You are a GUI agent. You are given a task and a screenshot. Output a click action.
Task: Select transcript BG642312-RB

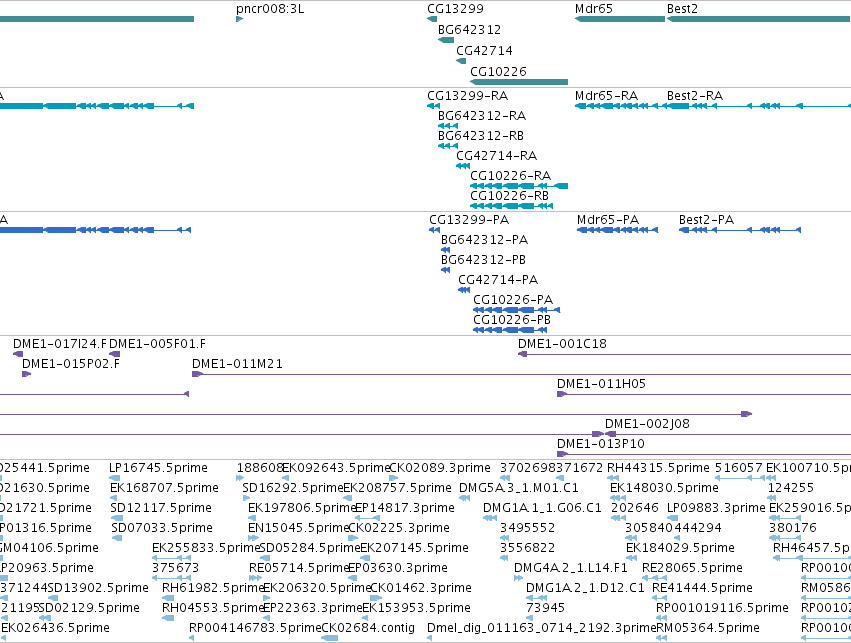[x=448, y=146]
